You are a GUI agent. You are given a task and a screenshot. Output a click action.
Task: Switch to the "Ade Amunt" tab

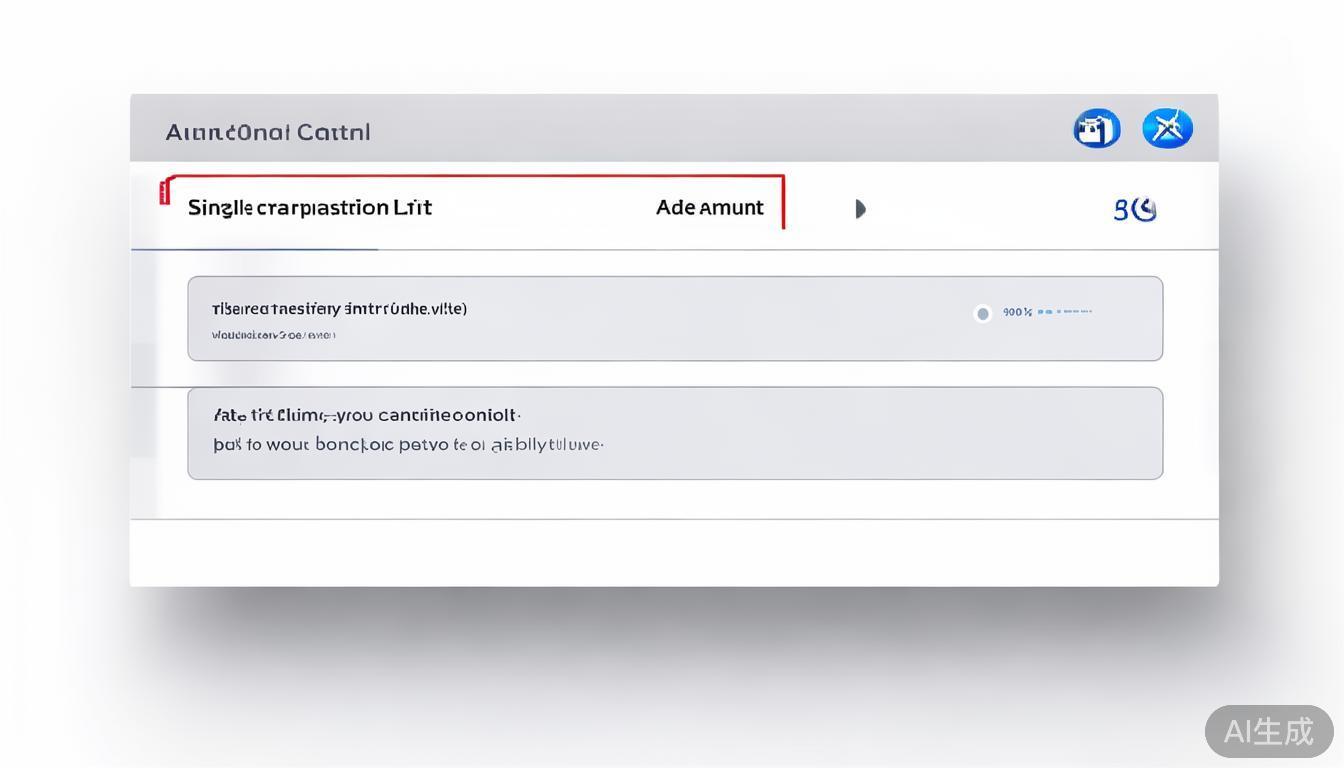click(x=709, y=208)
